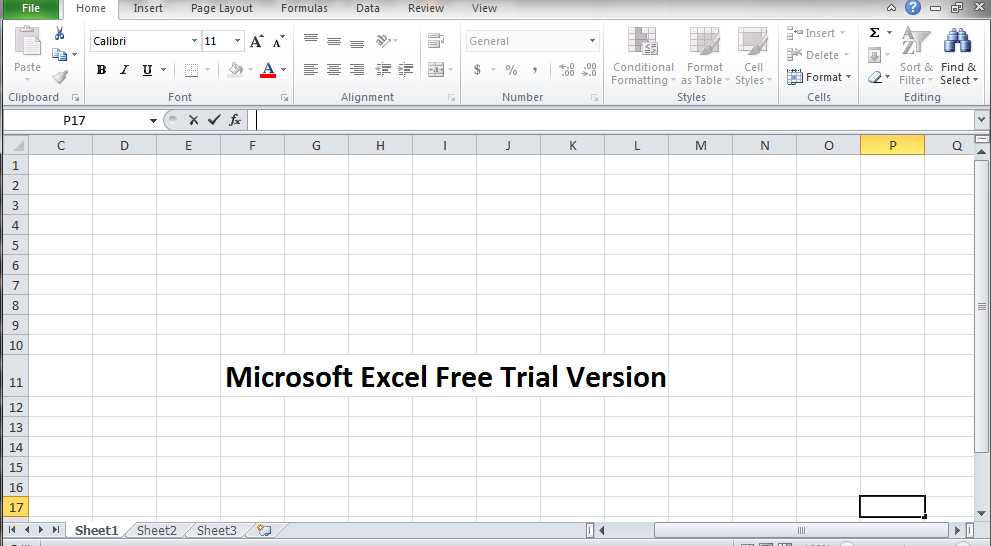Viewport: 991px width, 546px height.
Task: Click Insert Worksheet icon after Sheet3
Action: click(x=264, y=530)
